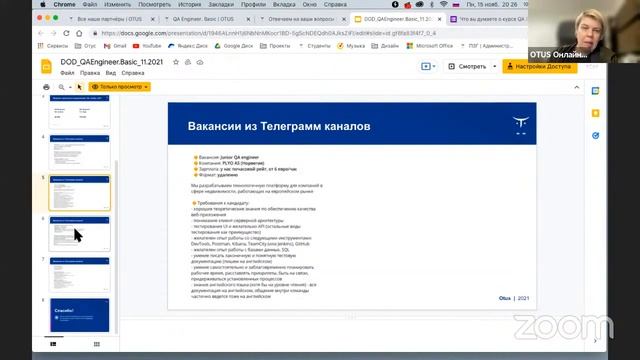The image size is (640, 360).
Task: Open the Microsoft Office bookmark
Action: [x=430, y=46]
